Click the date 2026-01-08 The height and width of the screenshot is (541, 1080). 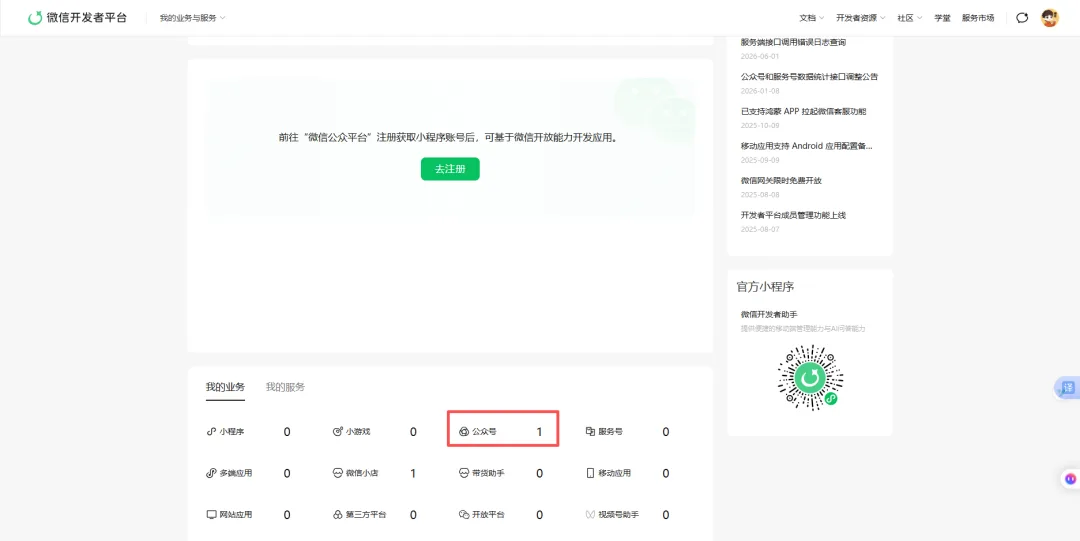760,91
